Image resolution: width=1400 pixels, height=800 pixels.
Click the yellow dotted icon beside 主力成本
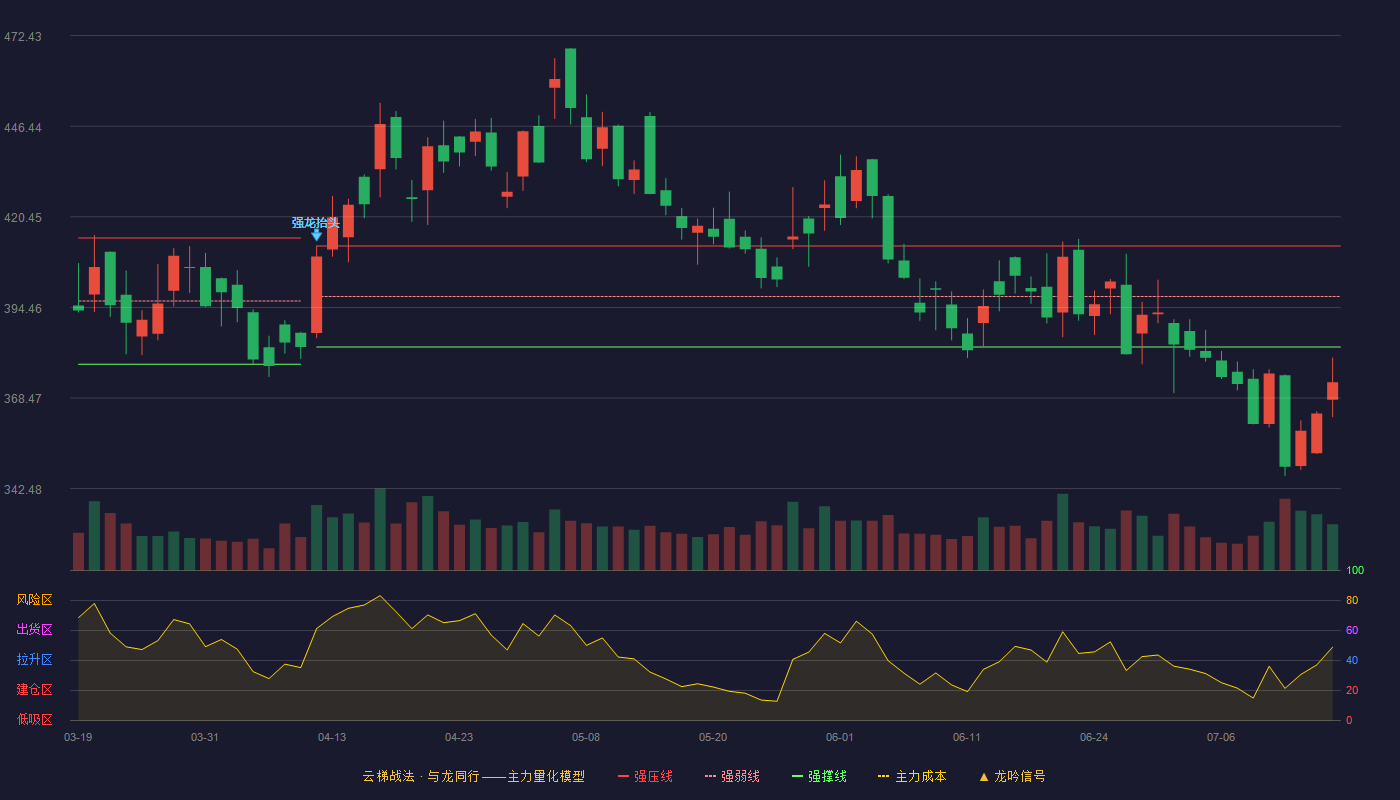883,777
